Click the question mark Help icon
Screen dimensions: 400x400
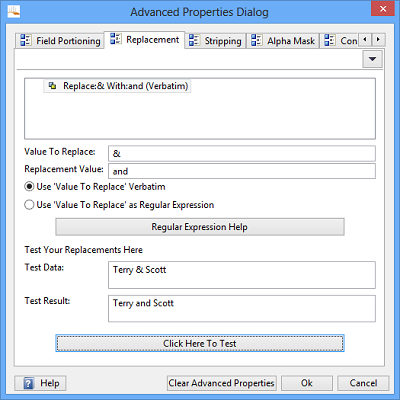(29, 383)
